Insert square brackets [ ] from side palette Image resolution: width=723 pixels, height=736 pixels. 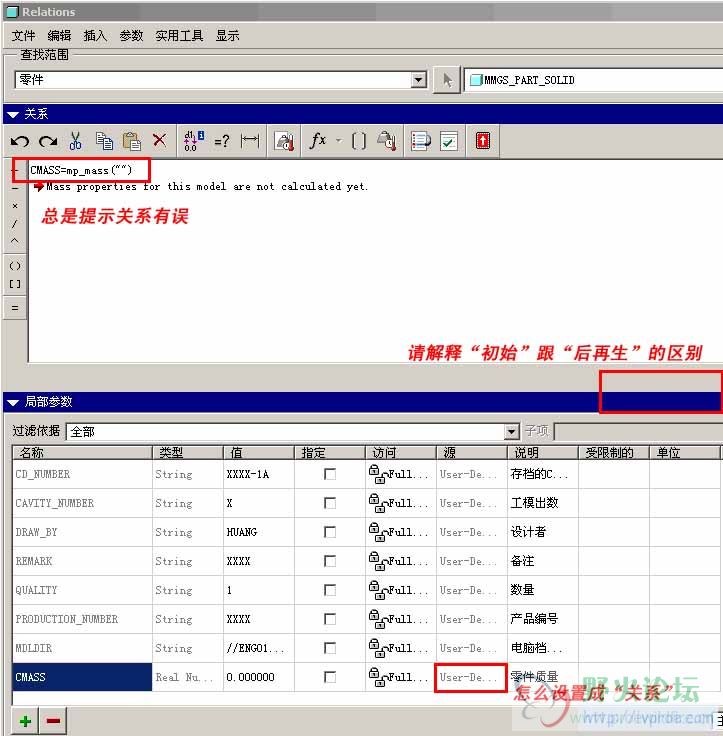(15, 284)
